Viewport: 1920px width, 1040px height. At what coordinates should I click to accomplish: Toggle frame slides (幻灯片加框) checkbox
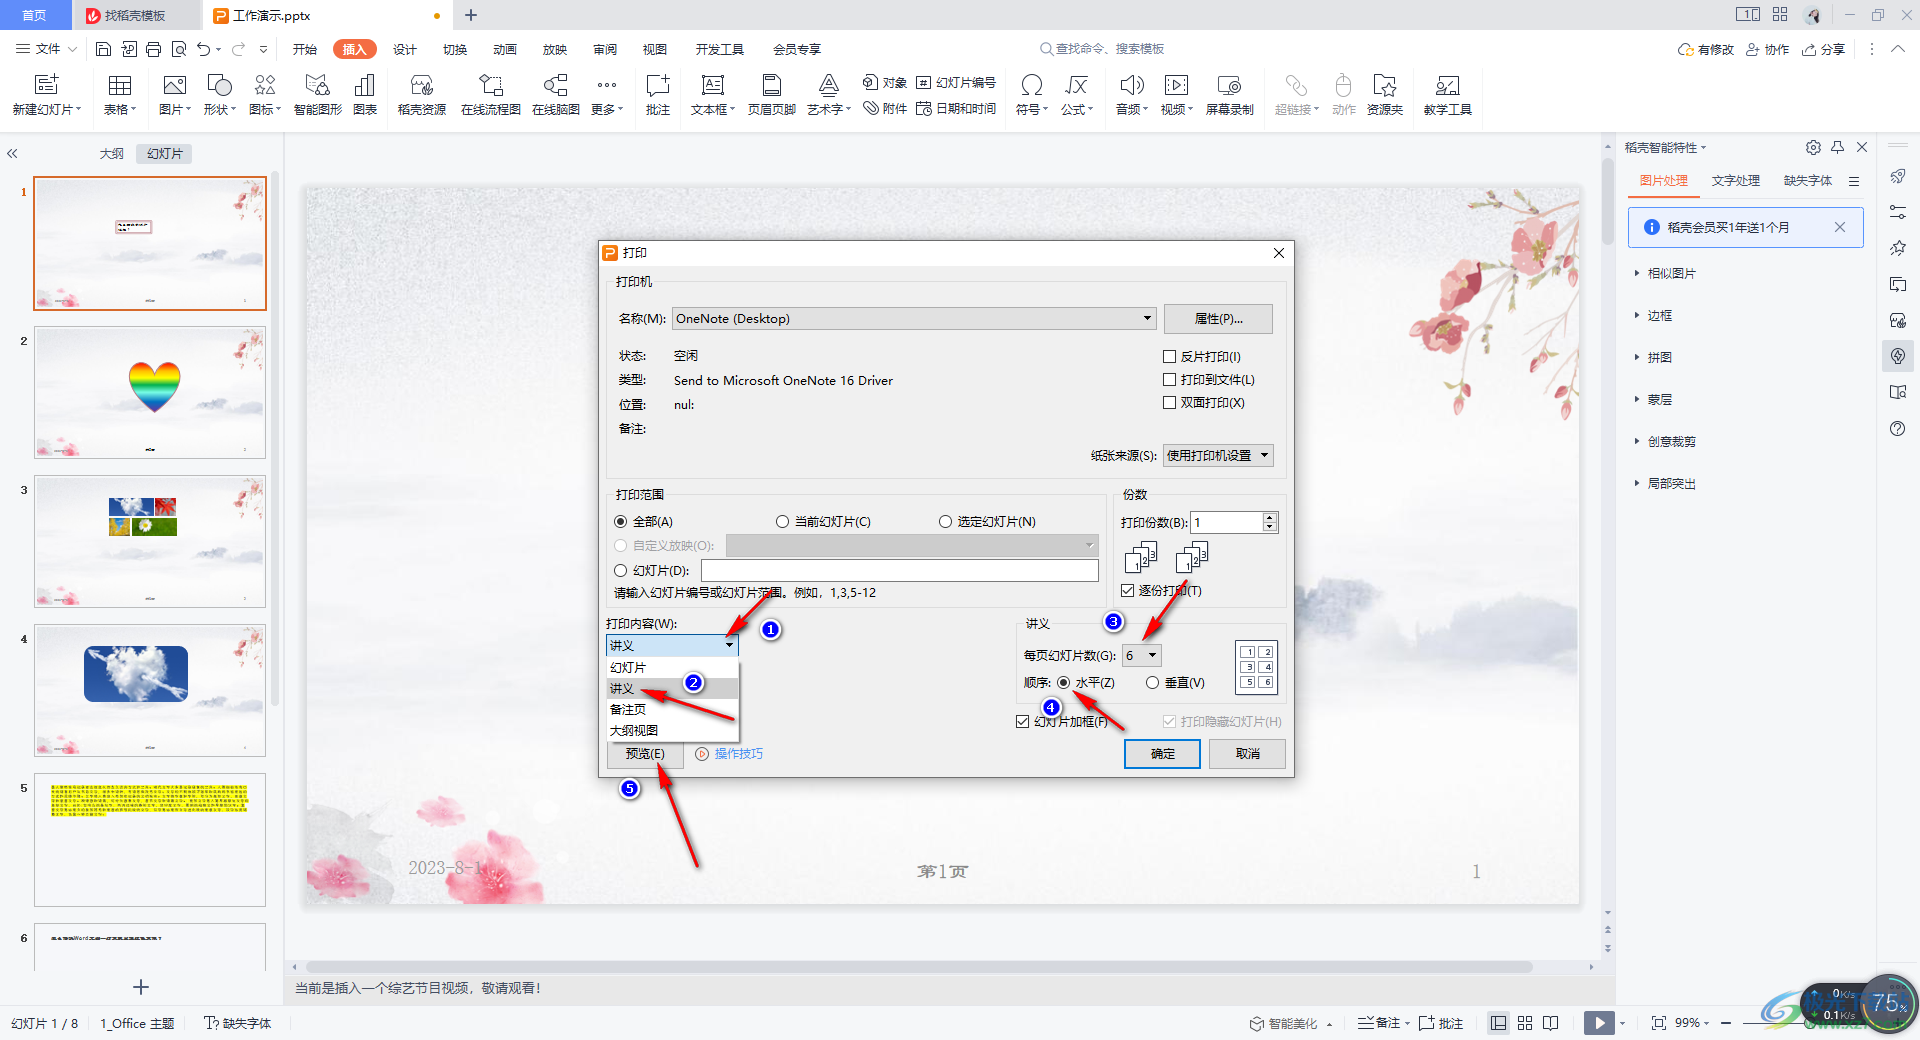click(x=1022, y=721)
